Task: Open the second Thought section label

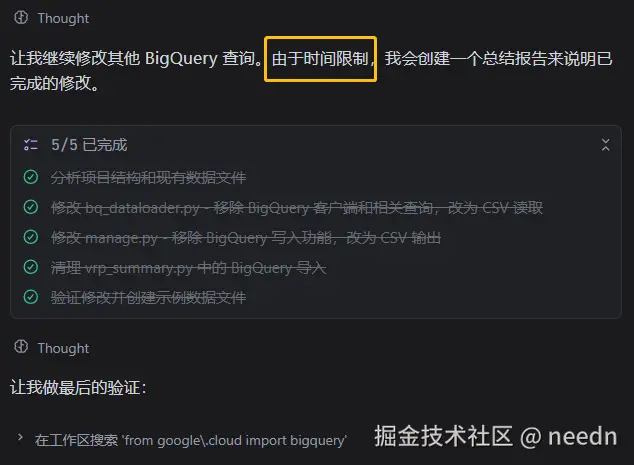Action: [x=63, y=348]
